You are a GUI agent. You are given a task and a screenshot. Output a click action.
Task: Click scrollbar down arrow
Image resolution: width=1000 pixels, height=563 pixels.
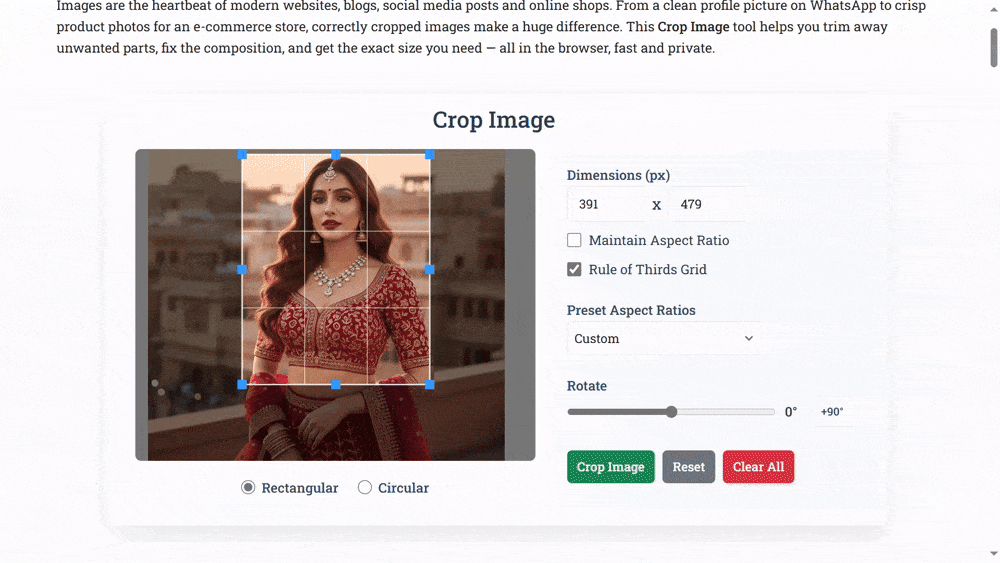pyautogui.click(x=994, y=553)
